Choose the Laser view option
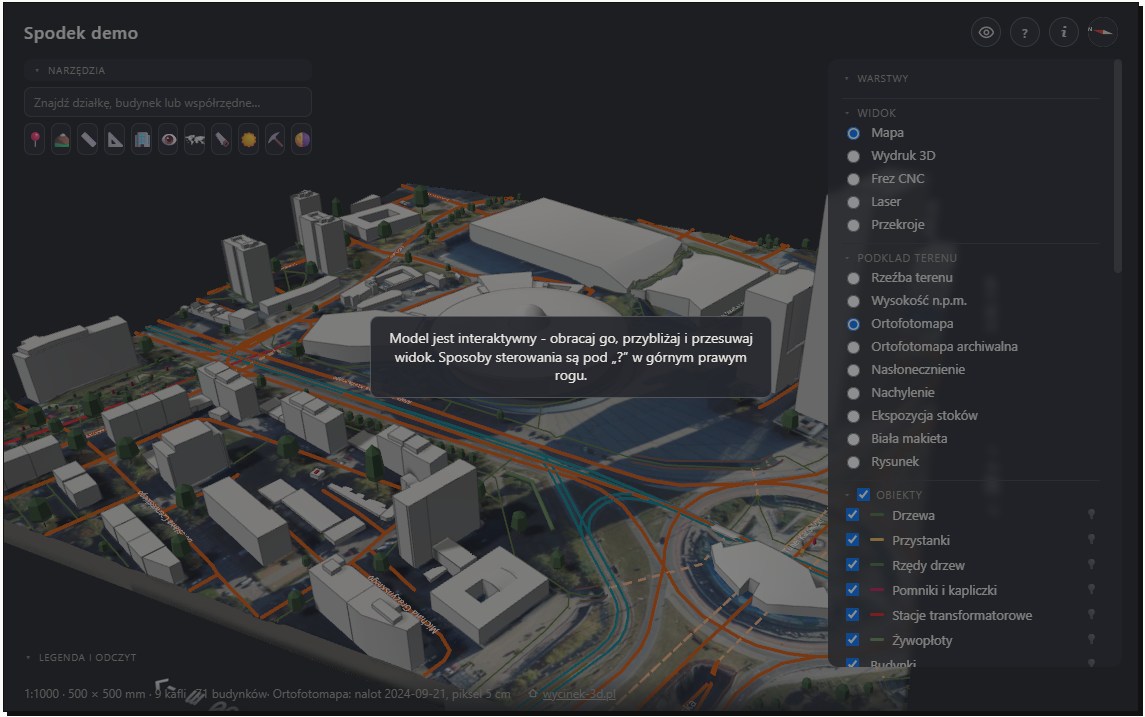The width and height of the screenshot is (1145, 717). click(853, 202)
